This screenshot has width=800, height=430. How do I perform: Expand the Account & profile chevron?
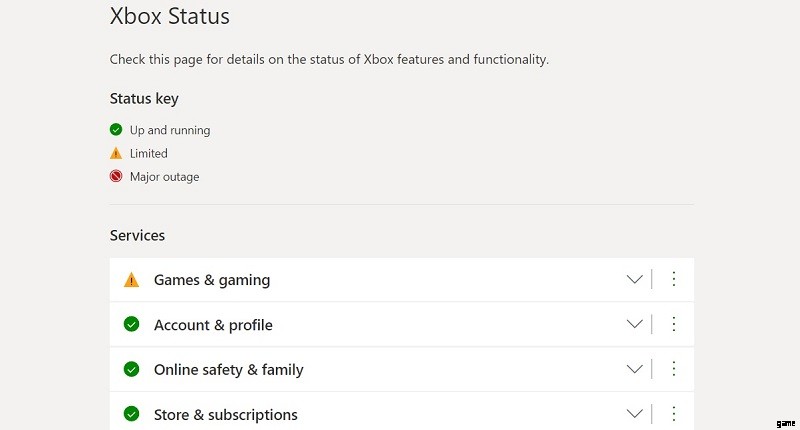[634, 324]
